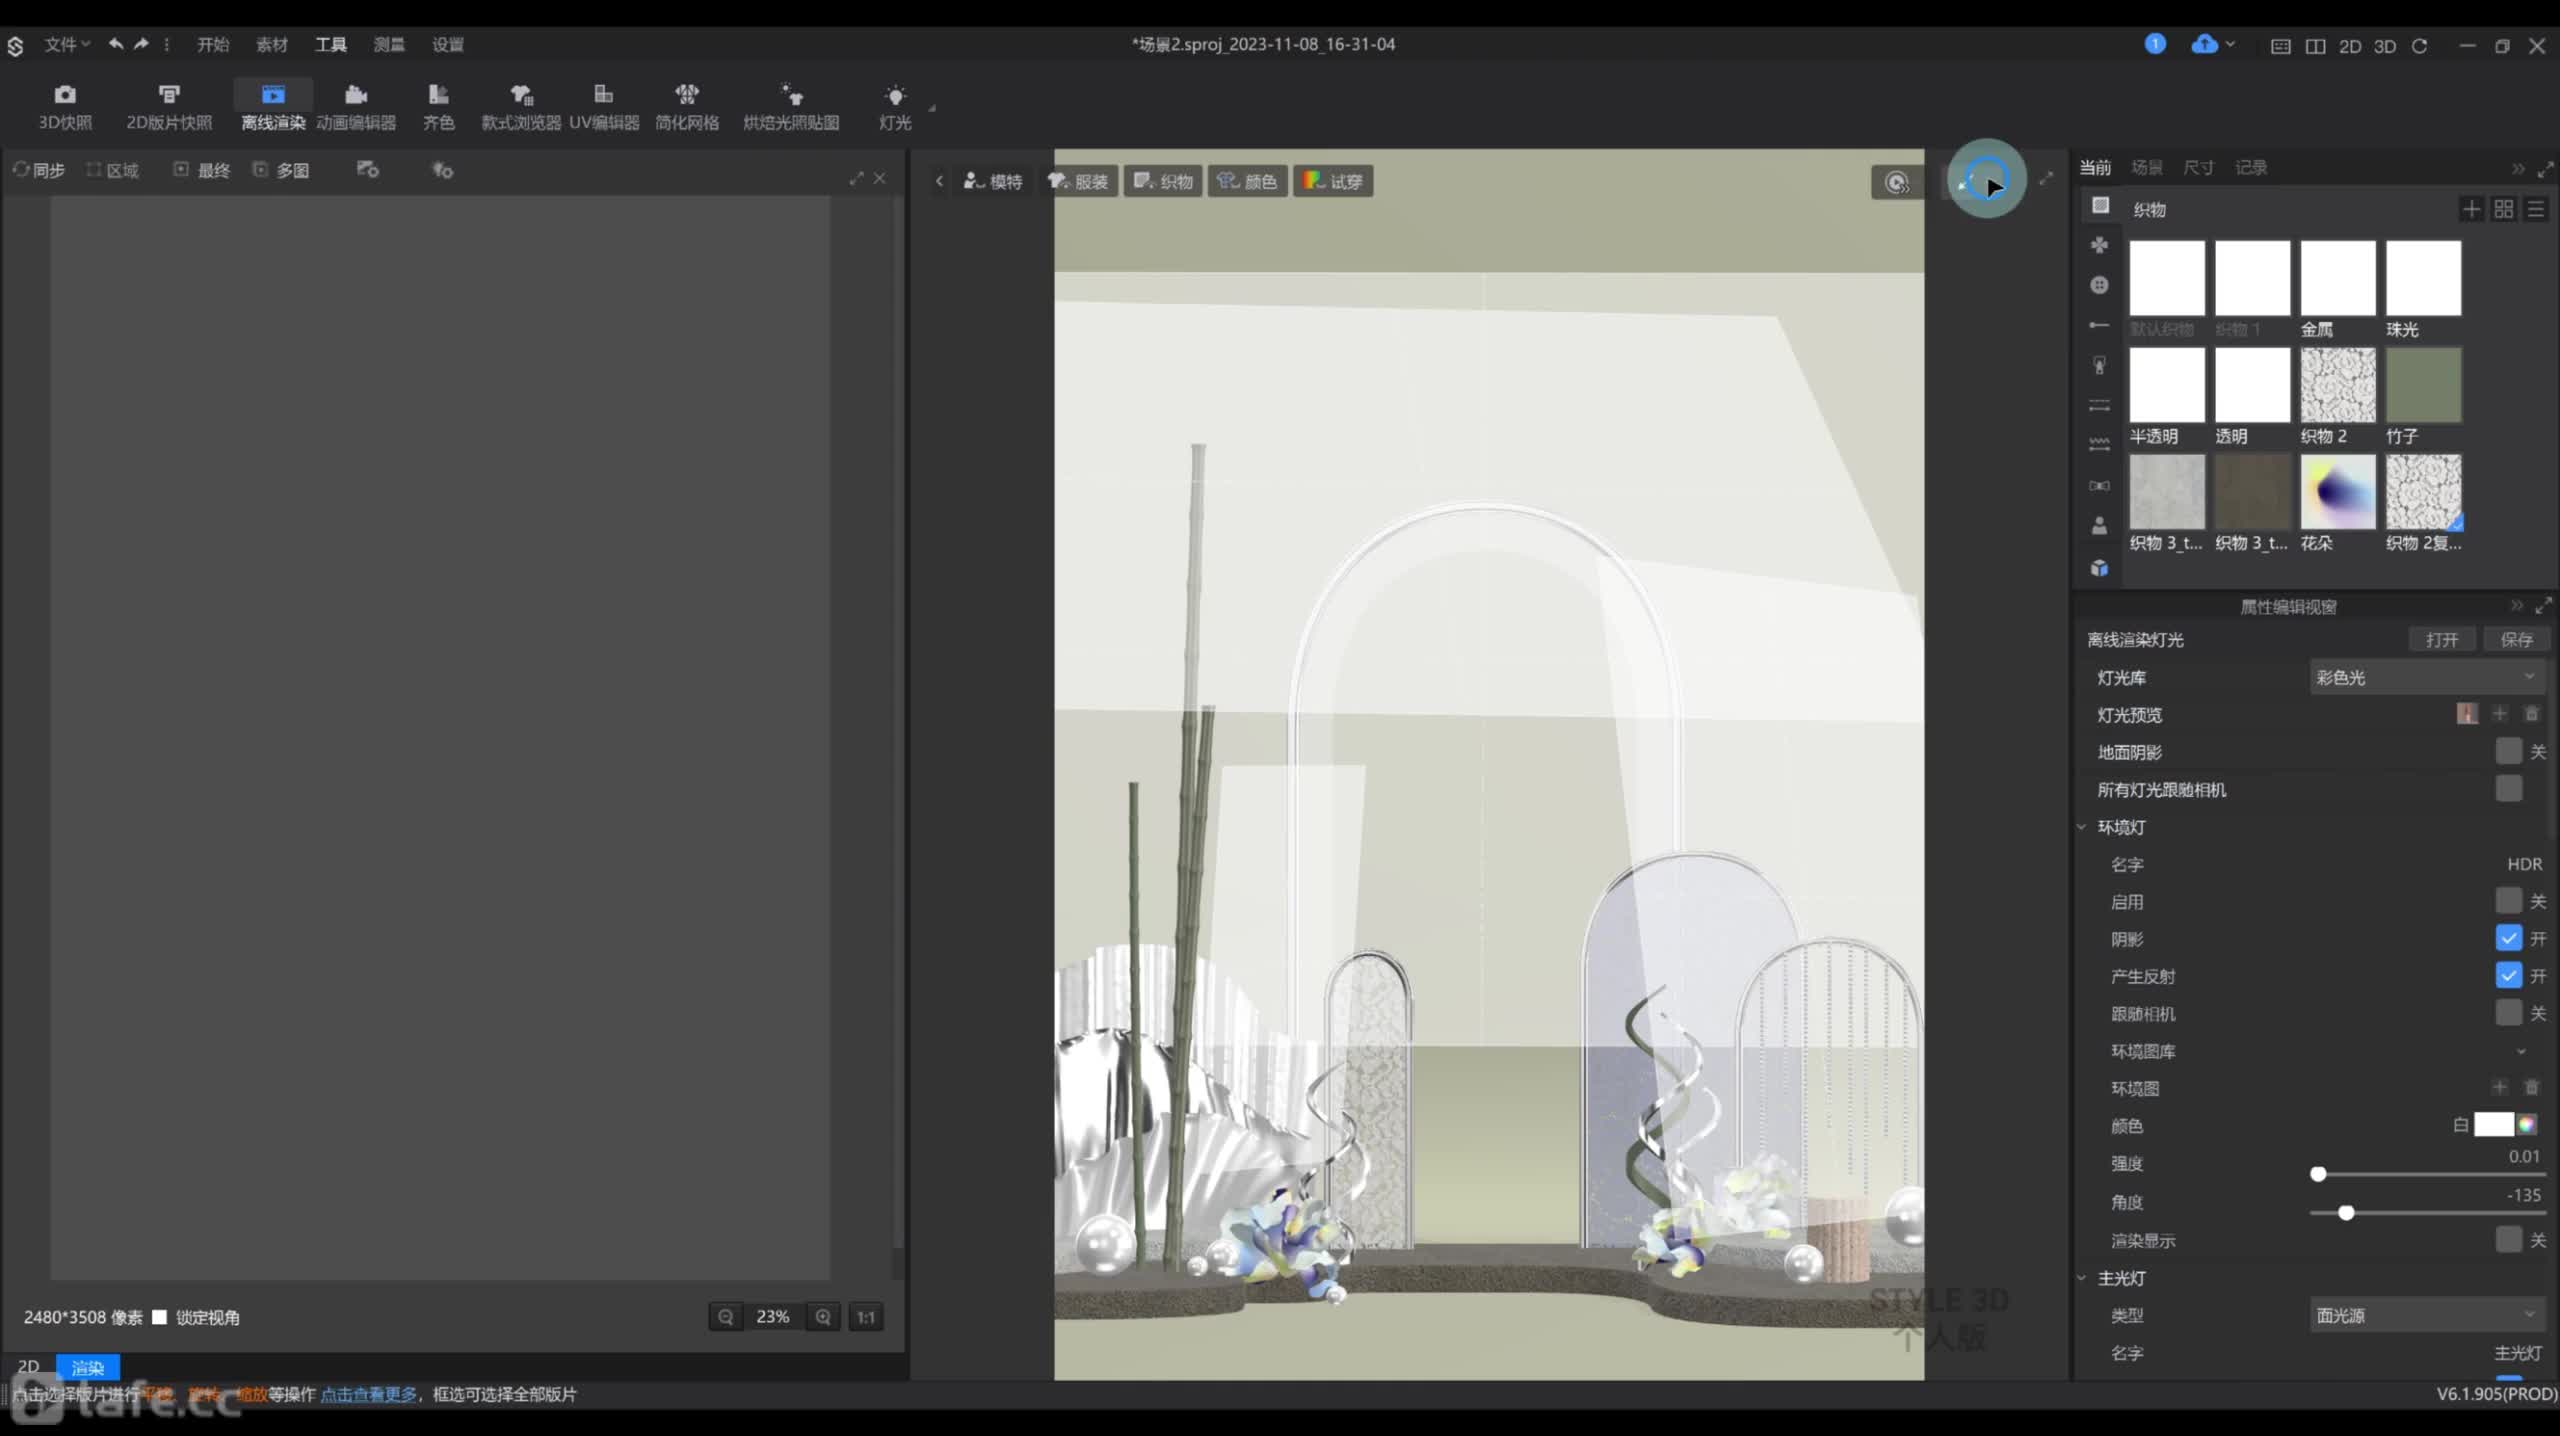This screenshot has width=2560, height=1436.
Task: Click the redo arrow in title bar
Action: point(141,44)
